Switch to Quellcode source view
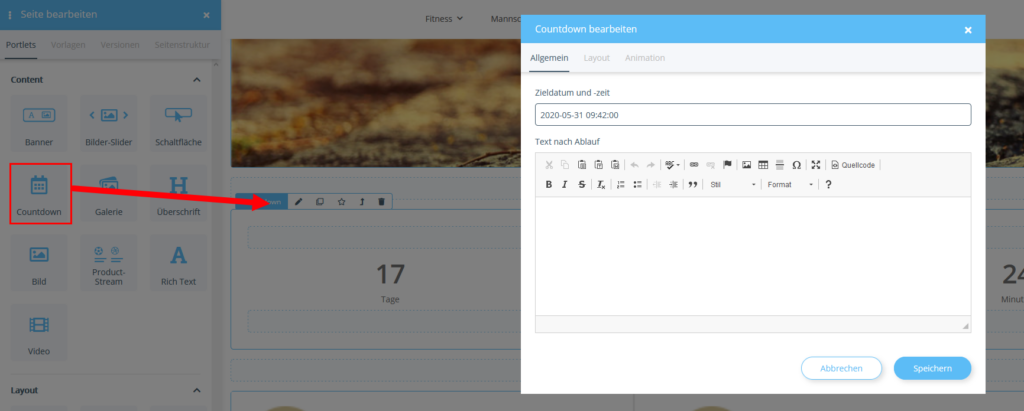This screenshot has height=411, width=1024. pyautogui.click(x=853, y=165)
